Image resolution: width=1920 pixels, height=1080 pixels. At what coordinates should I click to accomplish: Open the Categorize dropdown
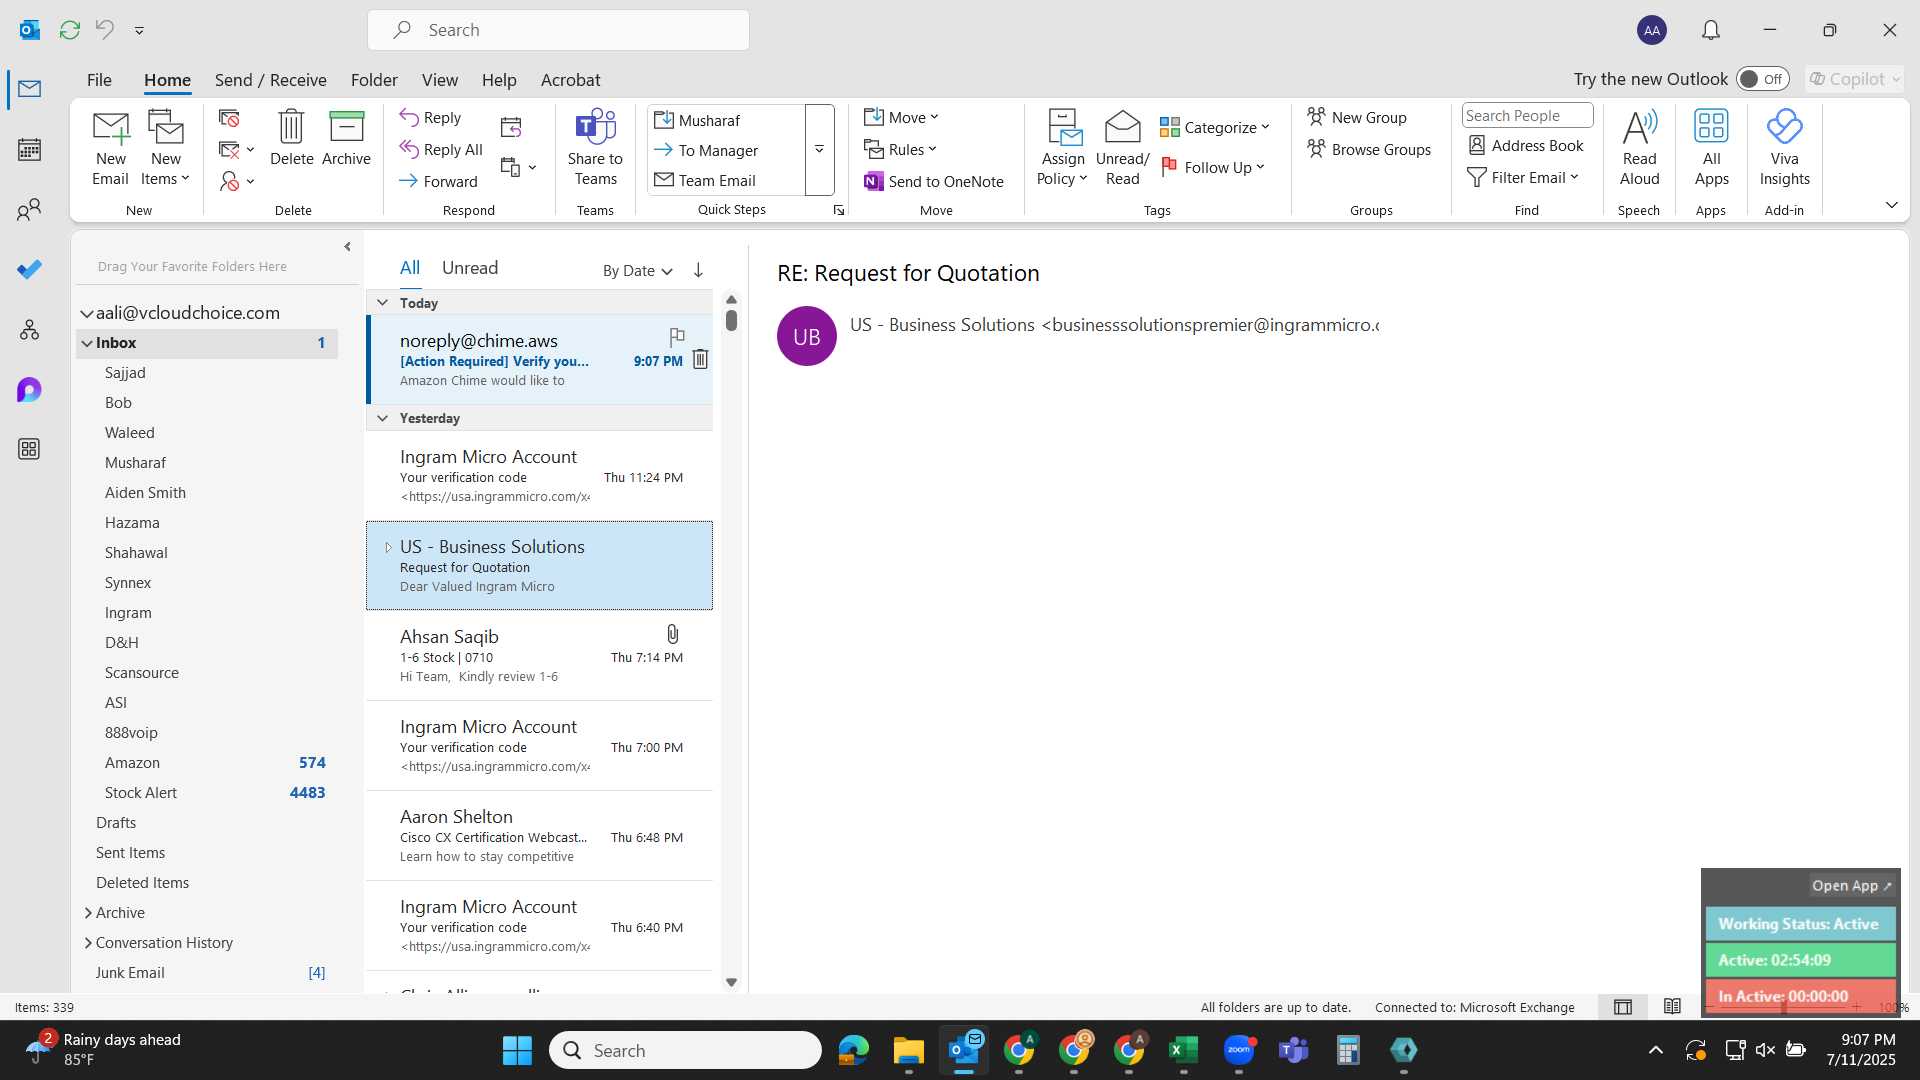click(x=1215, y=127)
